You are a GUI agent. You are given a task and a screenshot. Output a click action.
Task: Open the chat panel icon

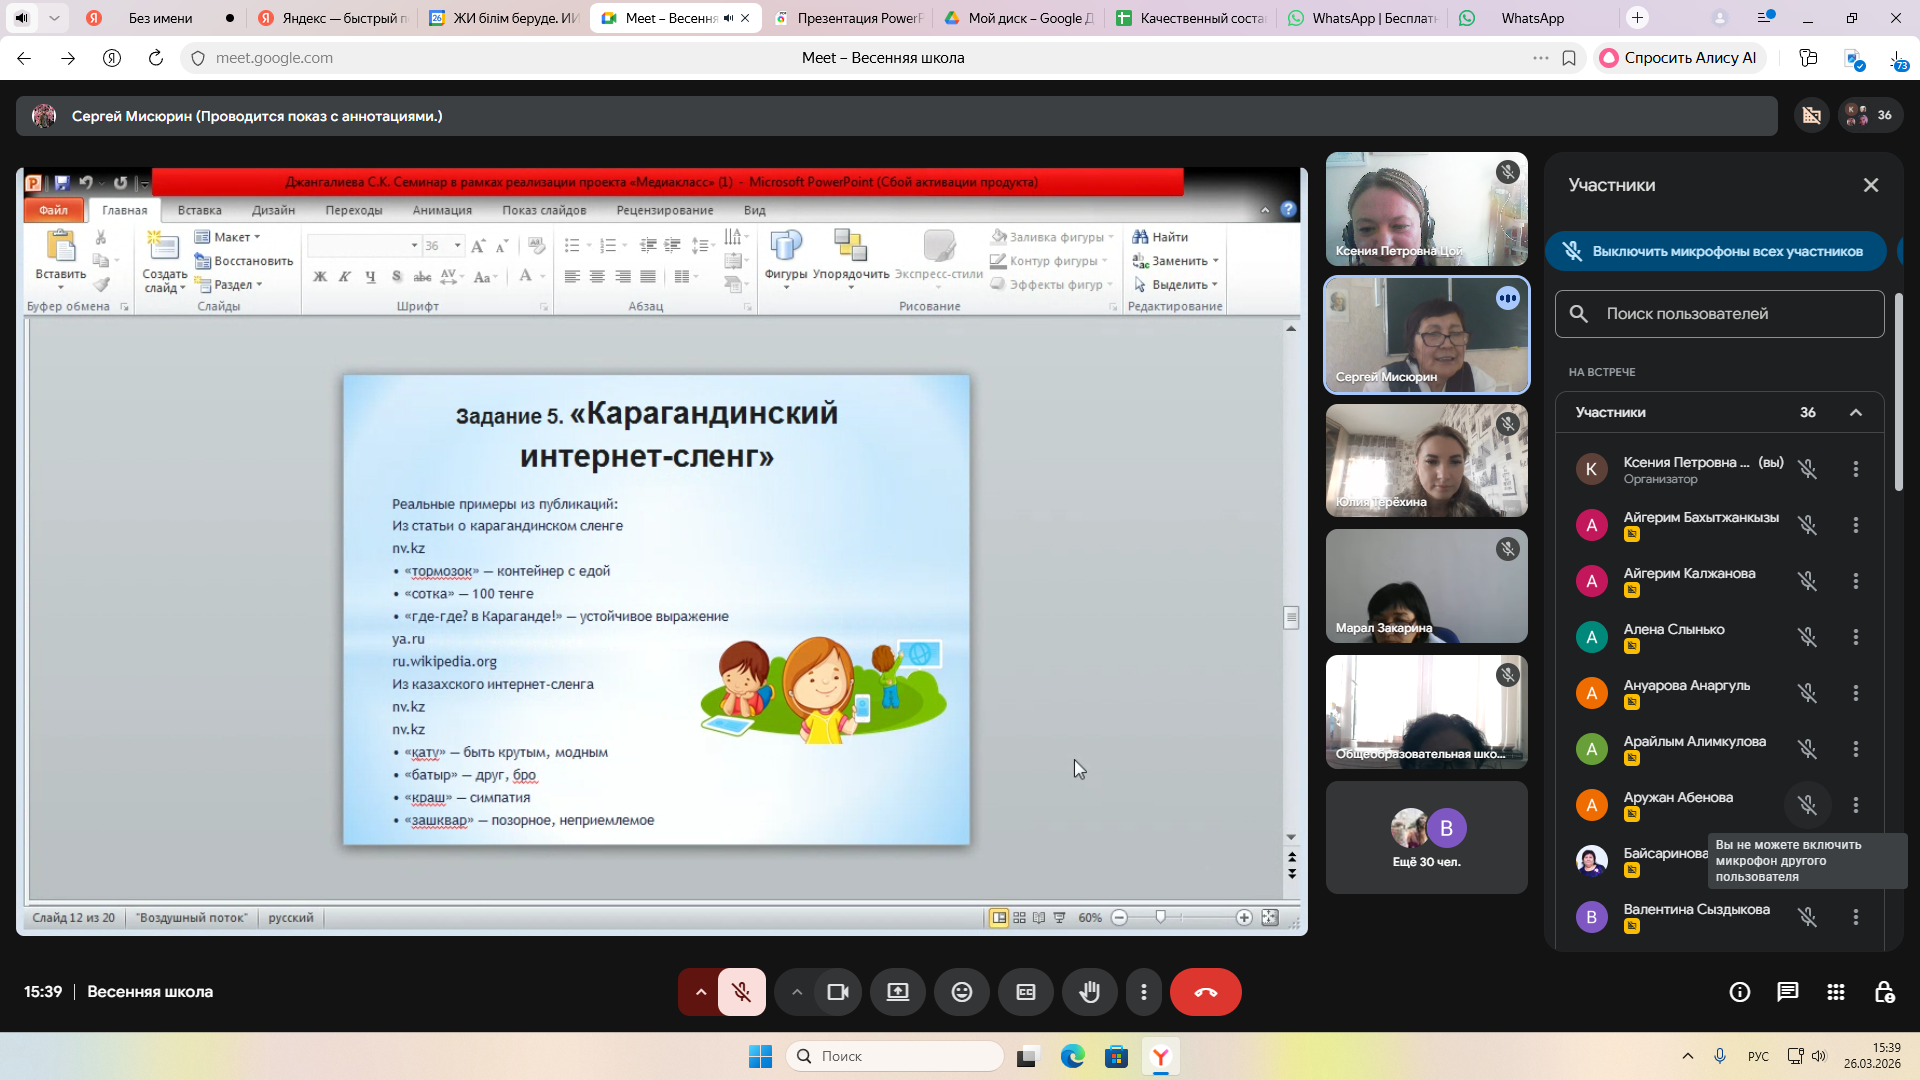[x=1787, y=992]
